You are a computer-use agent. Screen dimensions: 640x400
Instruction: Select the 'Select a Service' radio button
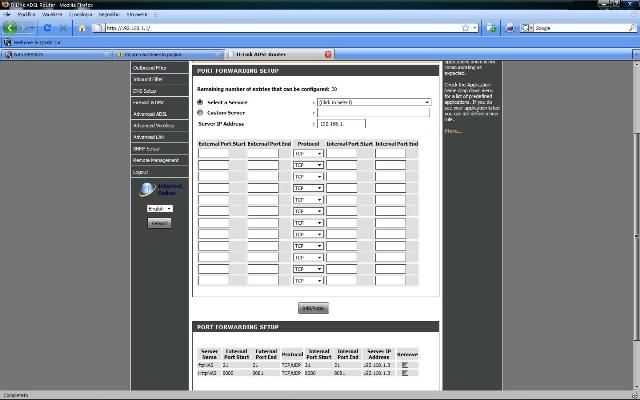click(x=200, y=102)
